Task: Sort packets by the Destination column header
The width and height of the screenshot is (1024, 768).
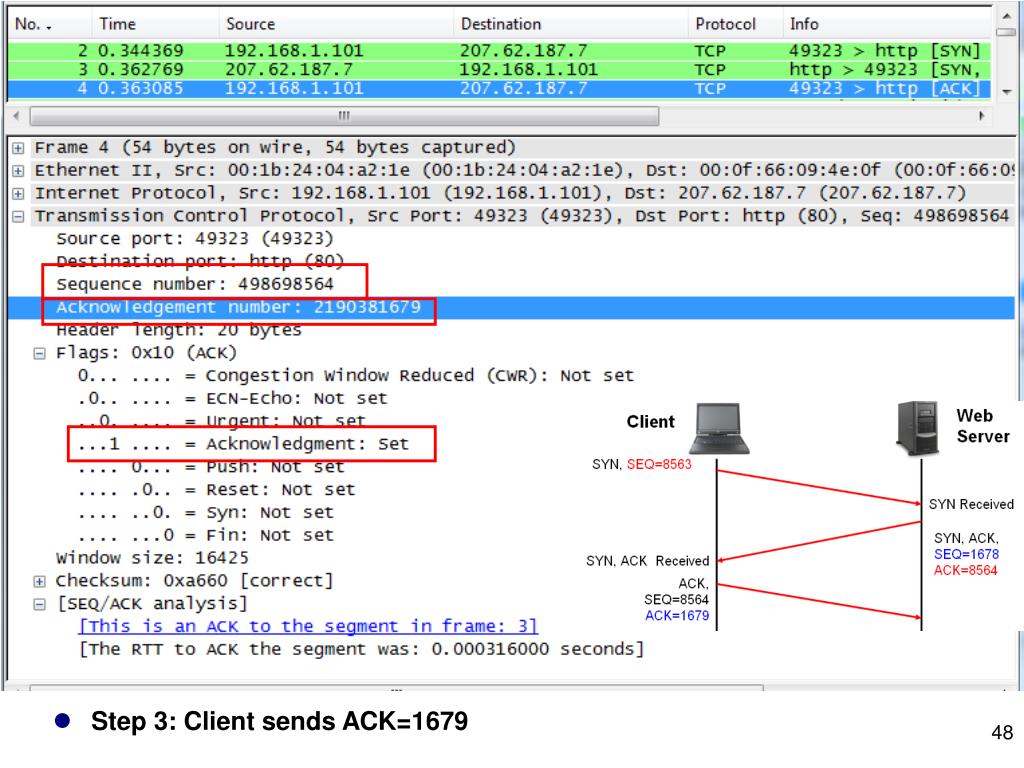Action: pyautogui.click(x=570, y=24)
